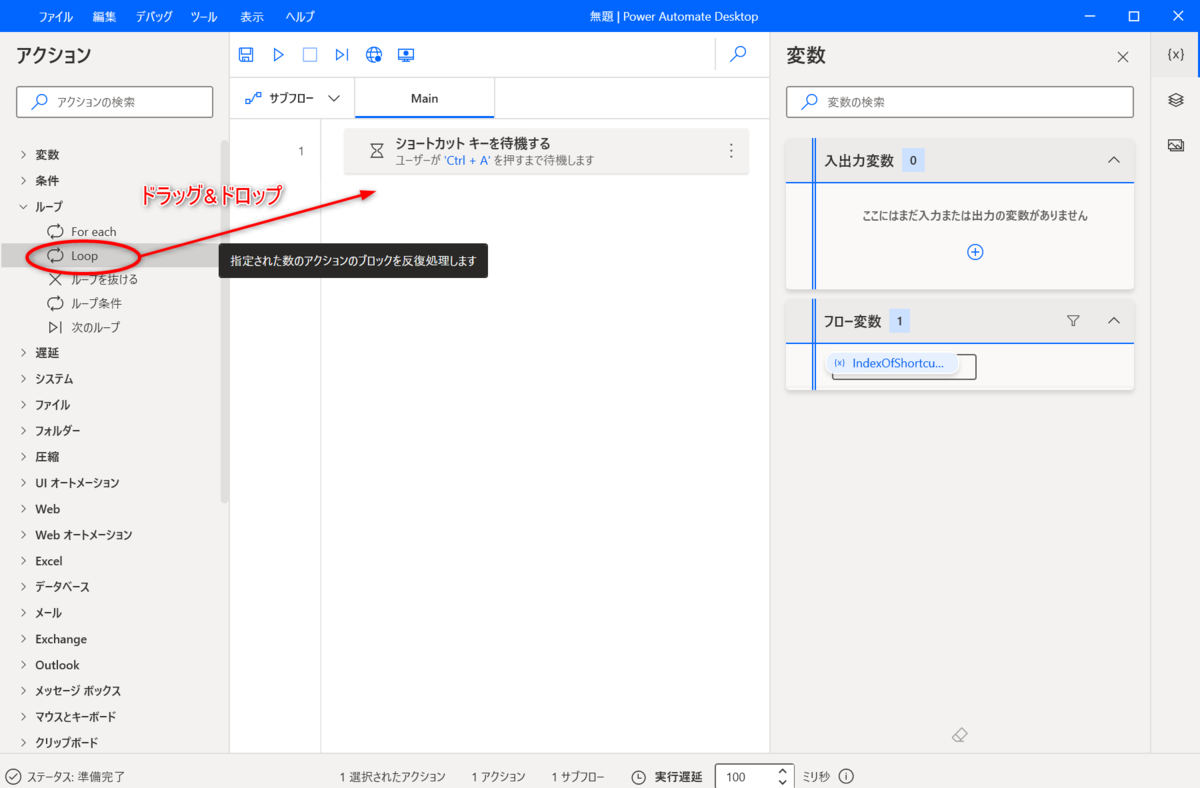Click the Save flow icon
1200x788 pixels.
[x=246, y=55]
